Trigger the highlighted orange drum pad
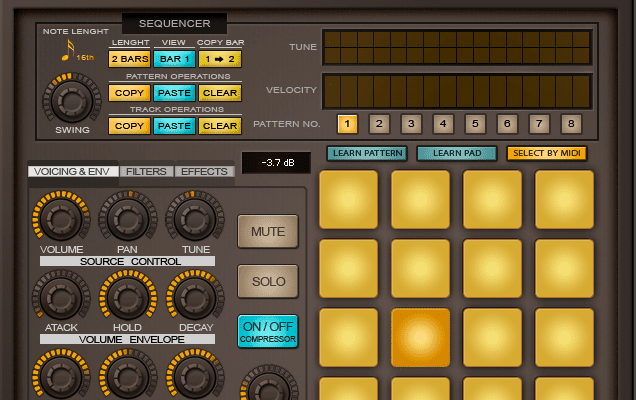636x400 pixels. click(x=420, y=337)
